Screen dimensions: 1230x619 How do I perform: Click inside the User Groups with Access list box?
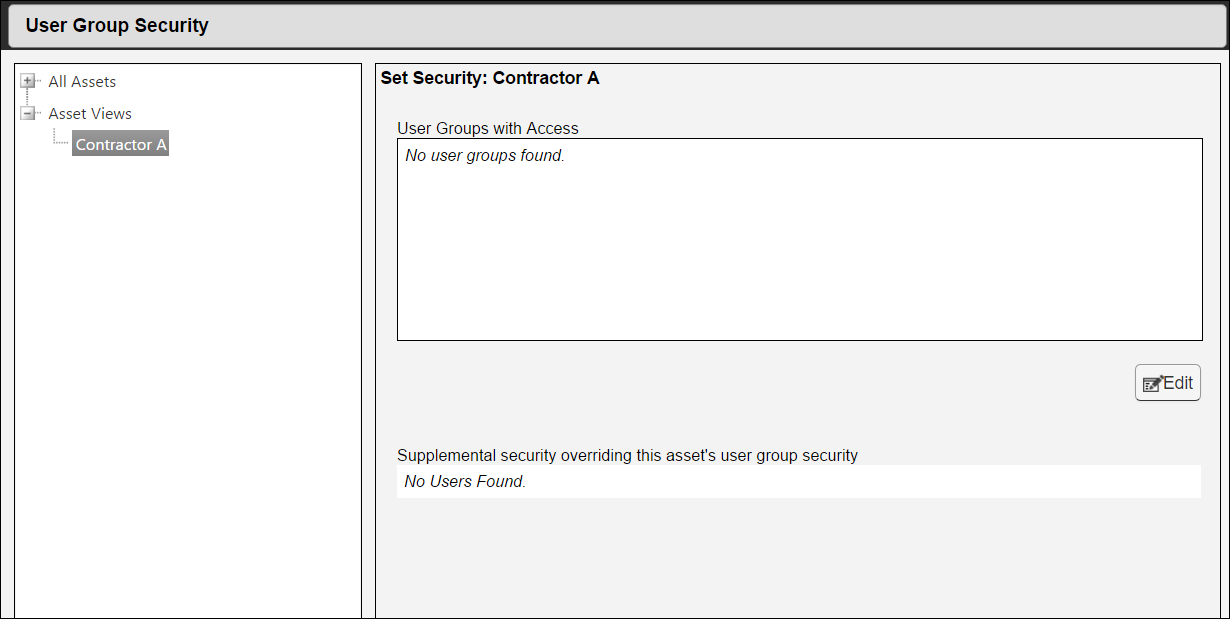pos(799,260)
